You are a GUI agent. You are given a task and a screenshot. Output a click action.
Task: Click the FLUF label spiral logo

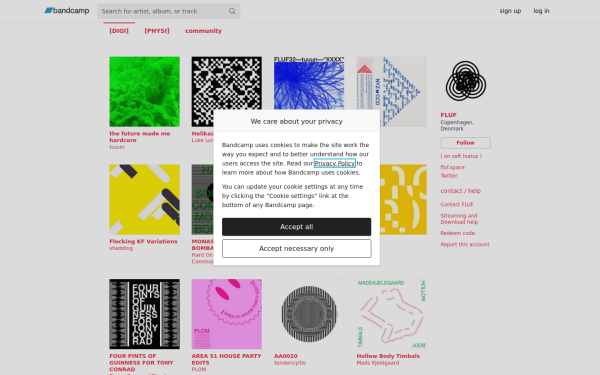[x=466, y=81]
